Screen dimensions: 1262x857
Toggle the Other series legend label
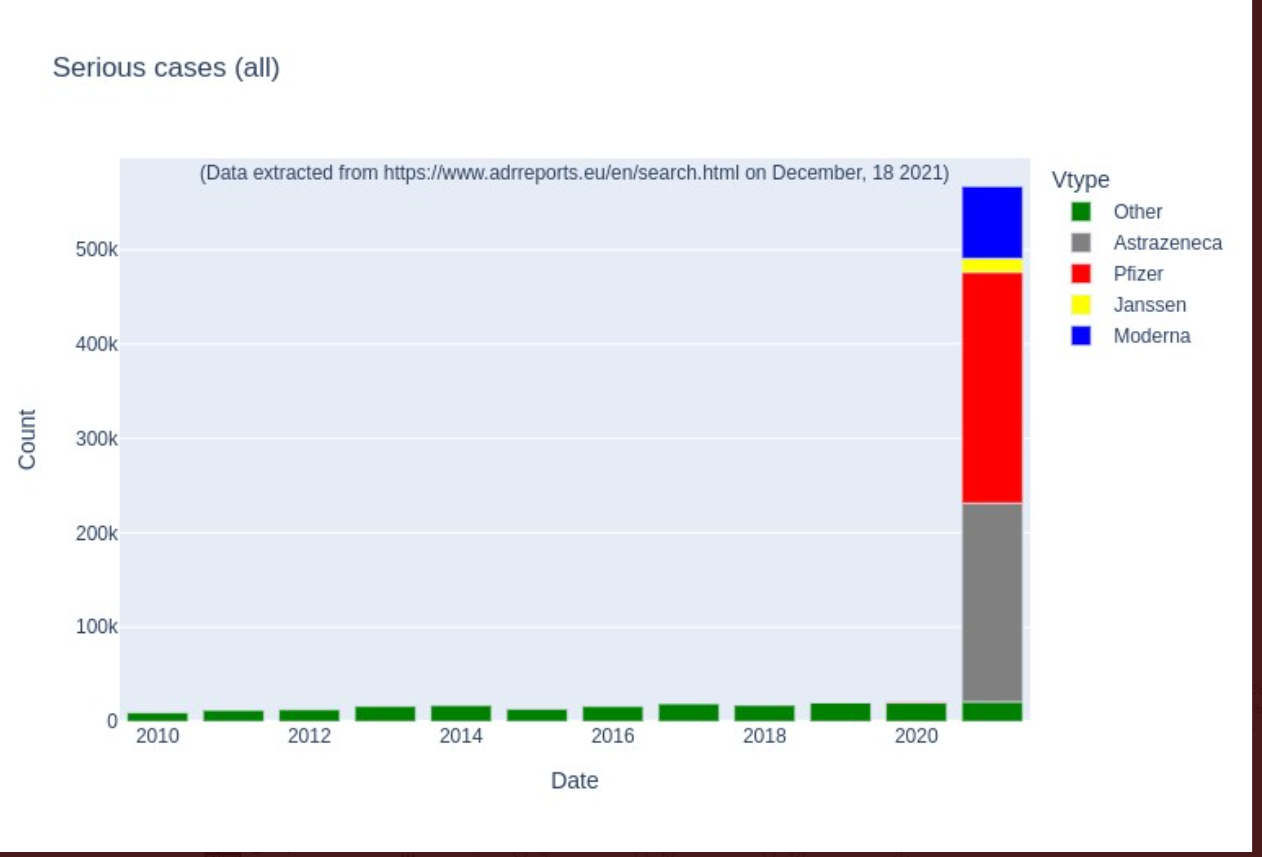click(x=1137, y=212)
